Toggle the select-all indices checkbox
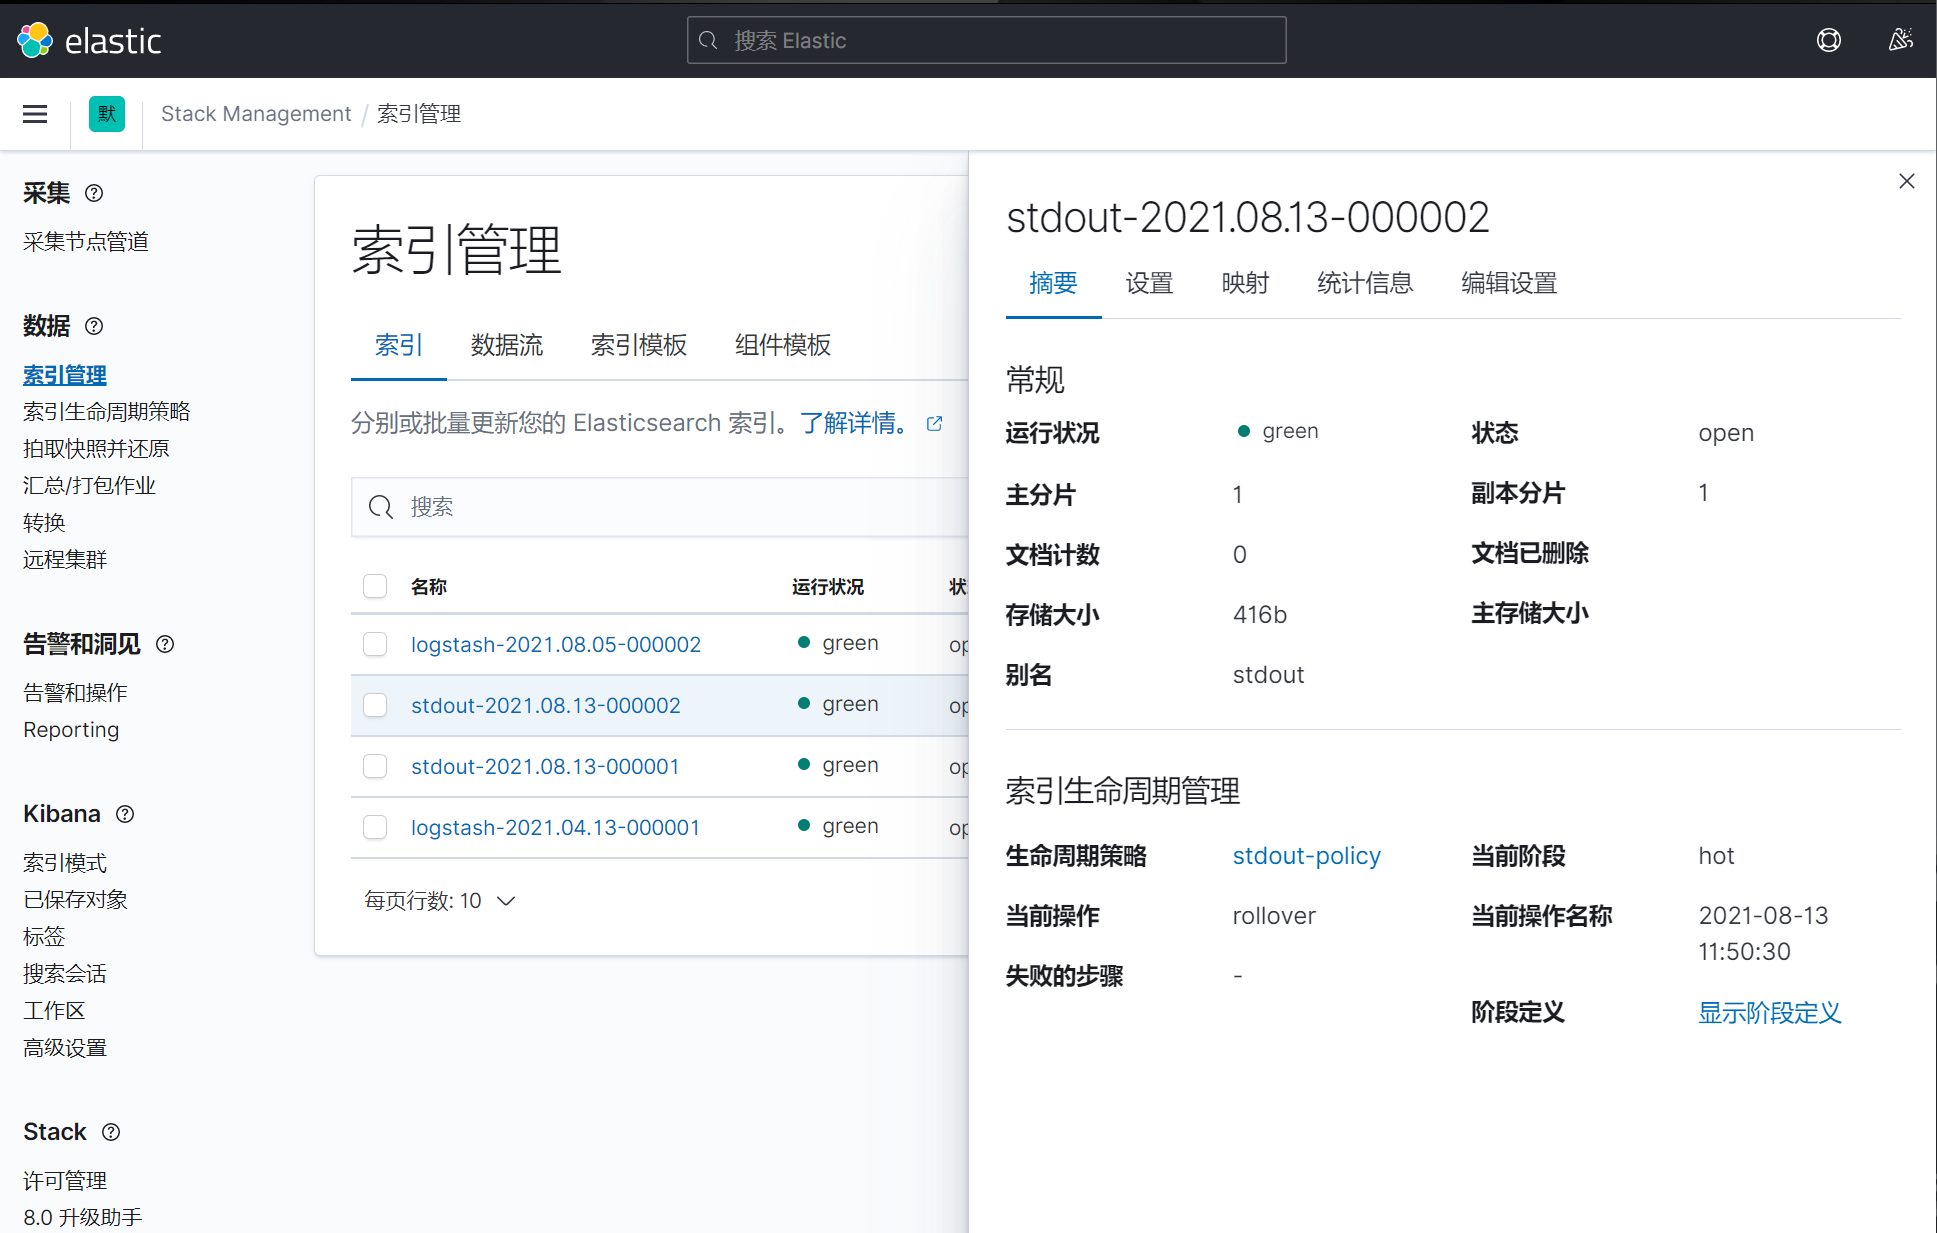The image size is (1937, 1233). coord(375,586)
